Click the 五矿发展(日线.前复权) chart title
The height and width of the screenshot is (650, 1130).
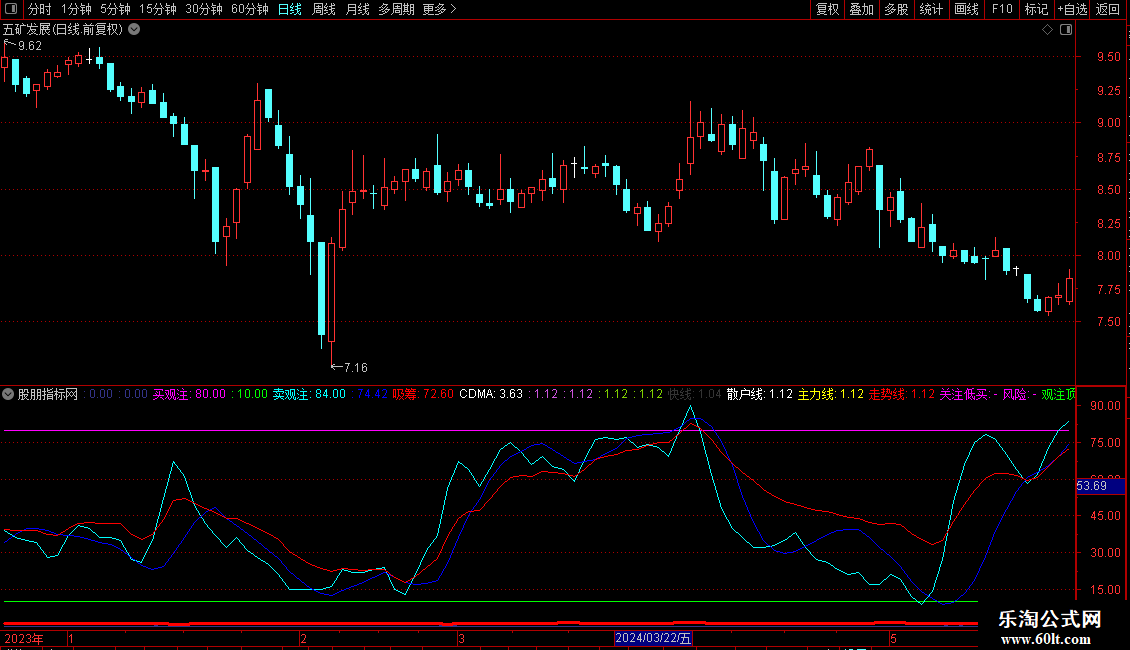[63, 30]
